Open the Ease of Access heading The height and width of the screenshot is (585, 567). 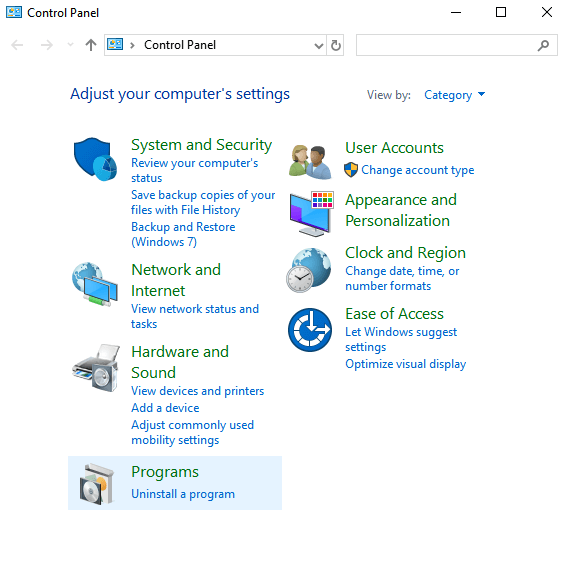[394, 314]
